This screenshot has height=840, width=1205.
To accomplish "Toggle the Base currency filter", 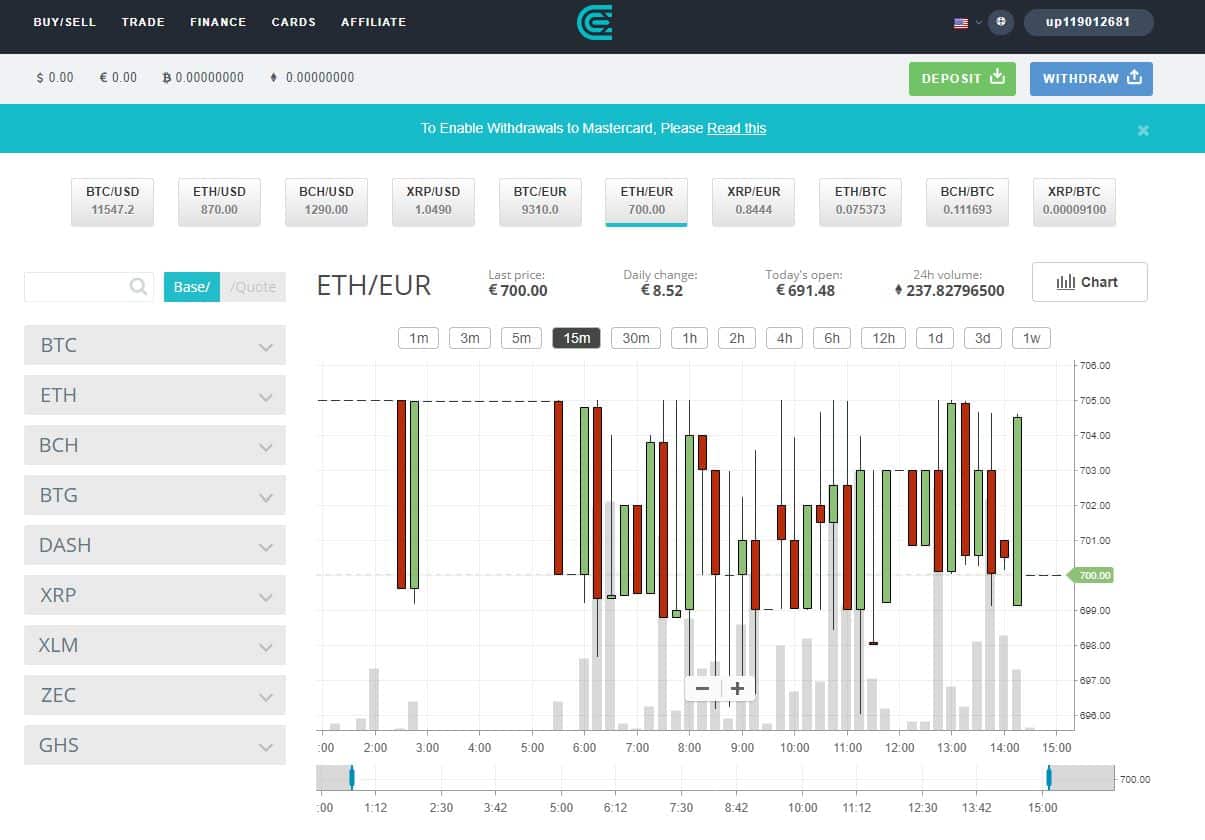I will [x=191, y=287].
